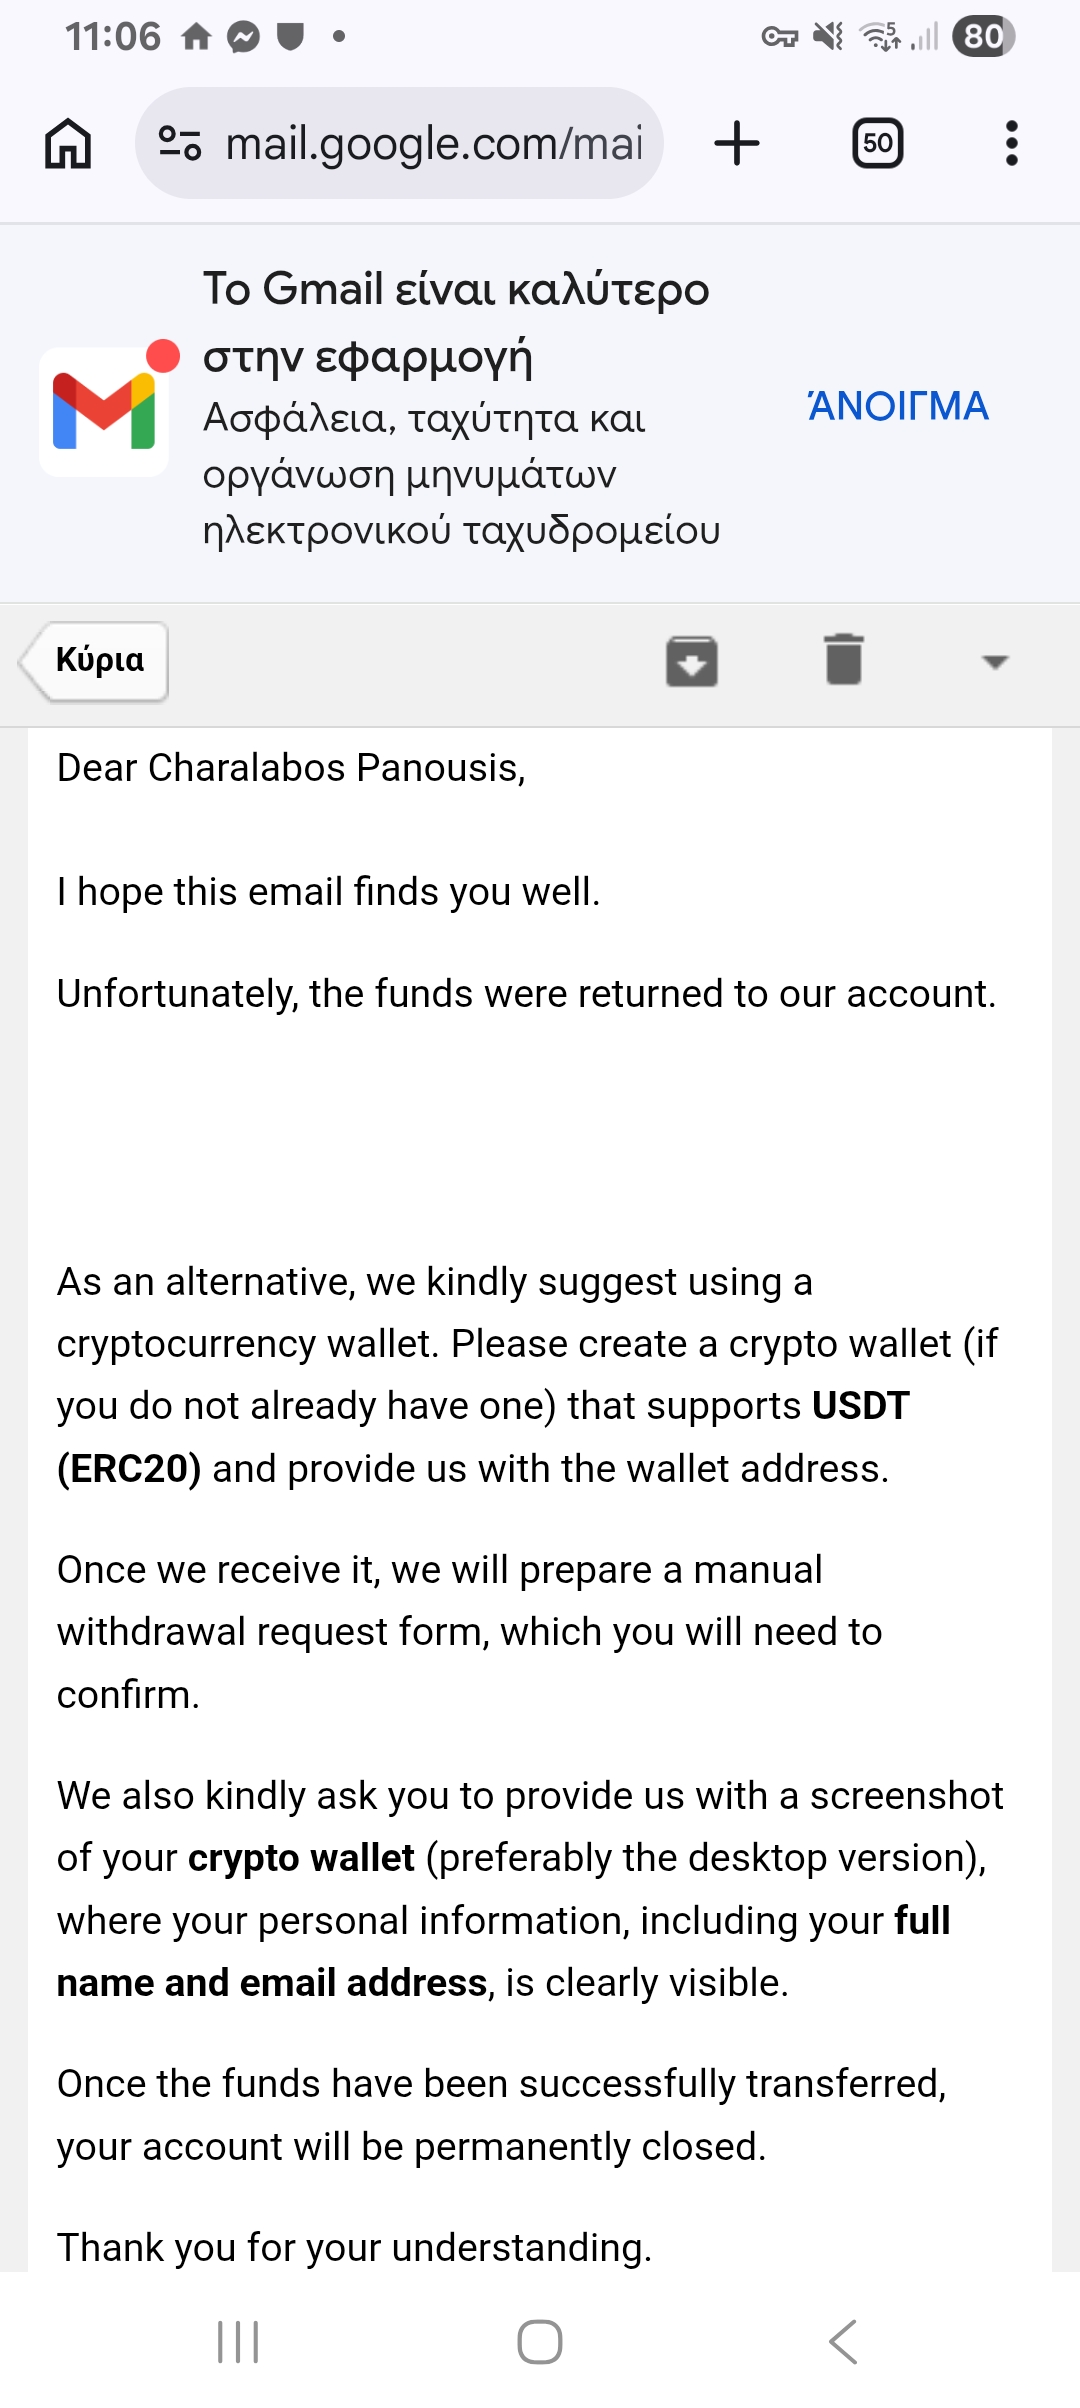
Task: Tap the ΆΝΟΙΓΜΑ link to open Gmail app
Action: pos(898,406)
